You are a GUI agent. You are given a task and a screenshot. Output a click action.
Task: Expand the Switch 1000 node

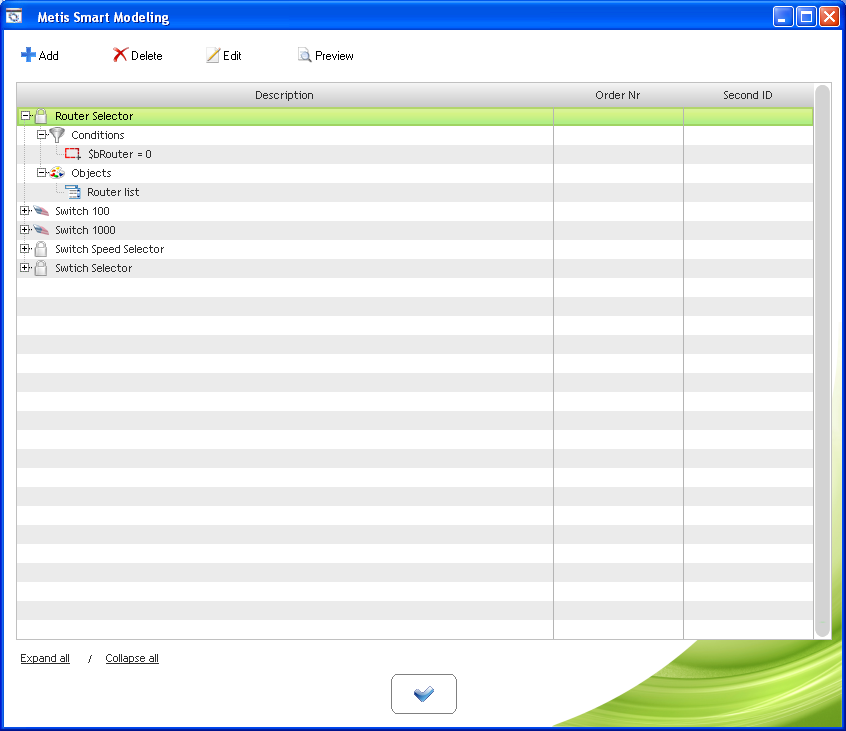(25, 230)
